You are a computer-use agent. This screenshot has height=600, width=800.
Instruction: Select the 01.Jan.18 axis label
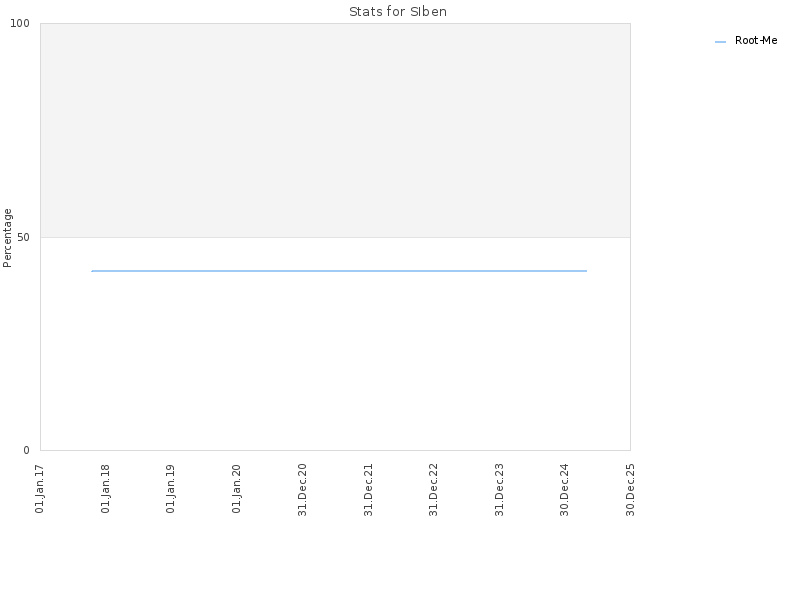tap(105, 489)
